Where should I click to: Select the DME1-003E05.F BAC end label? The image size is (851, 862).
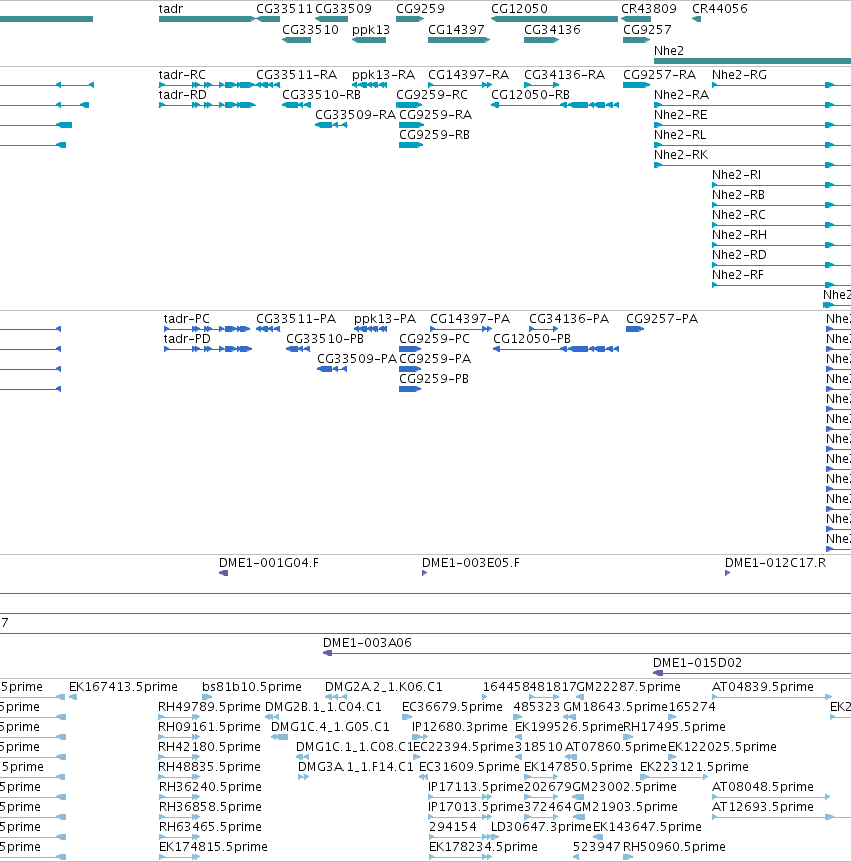coord(471,563)
